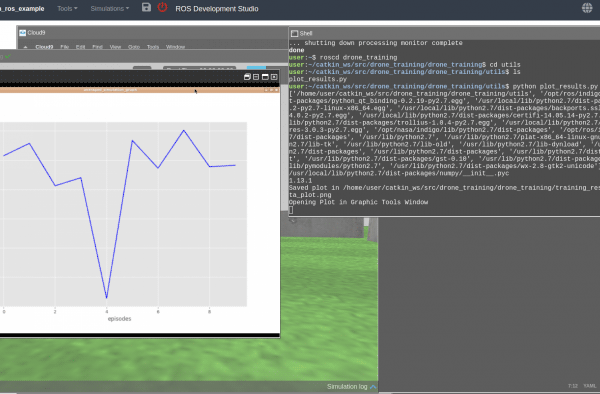Collapse Cloud9 menu bar with up arrow
The image size is (600, 394).
25,47
